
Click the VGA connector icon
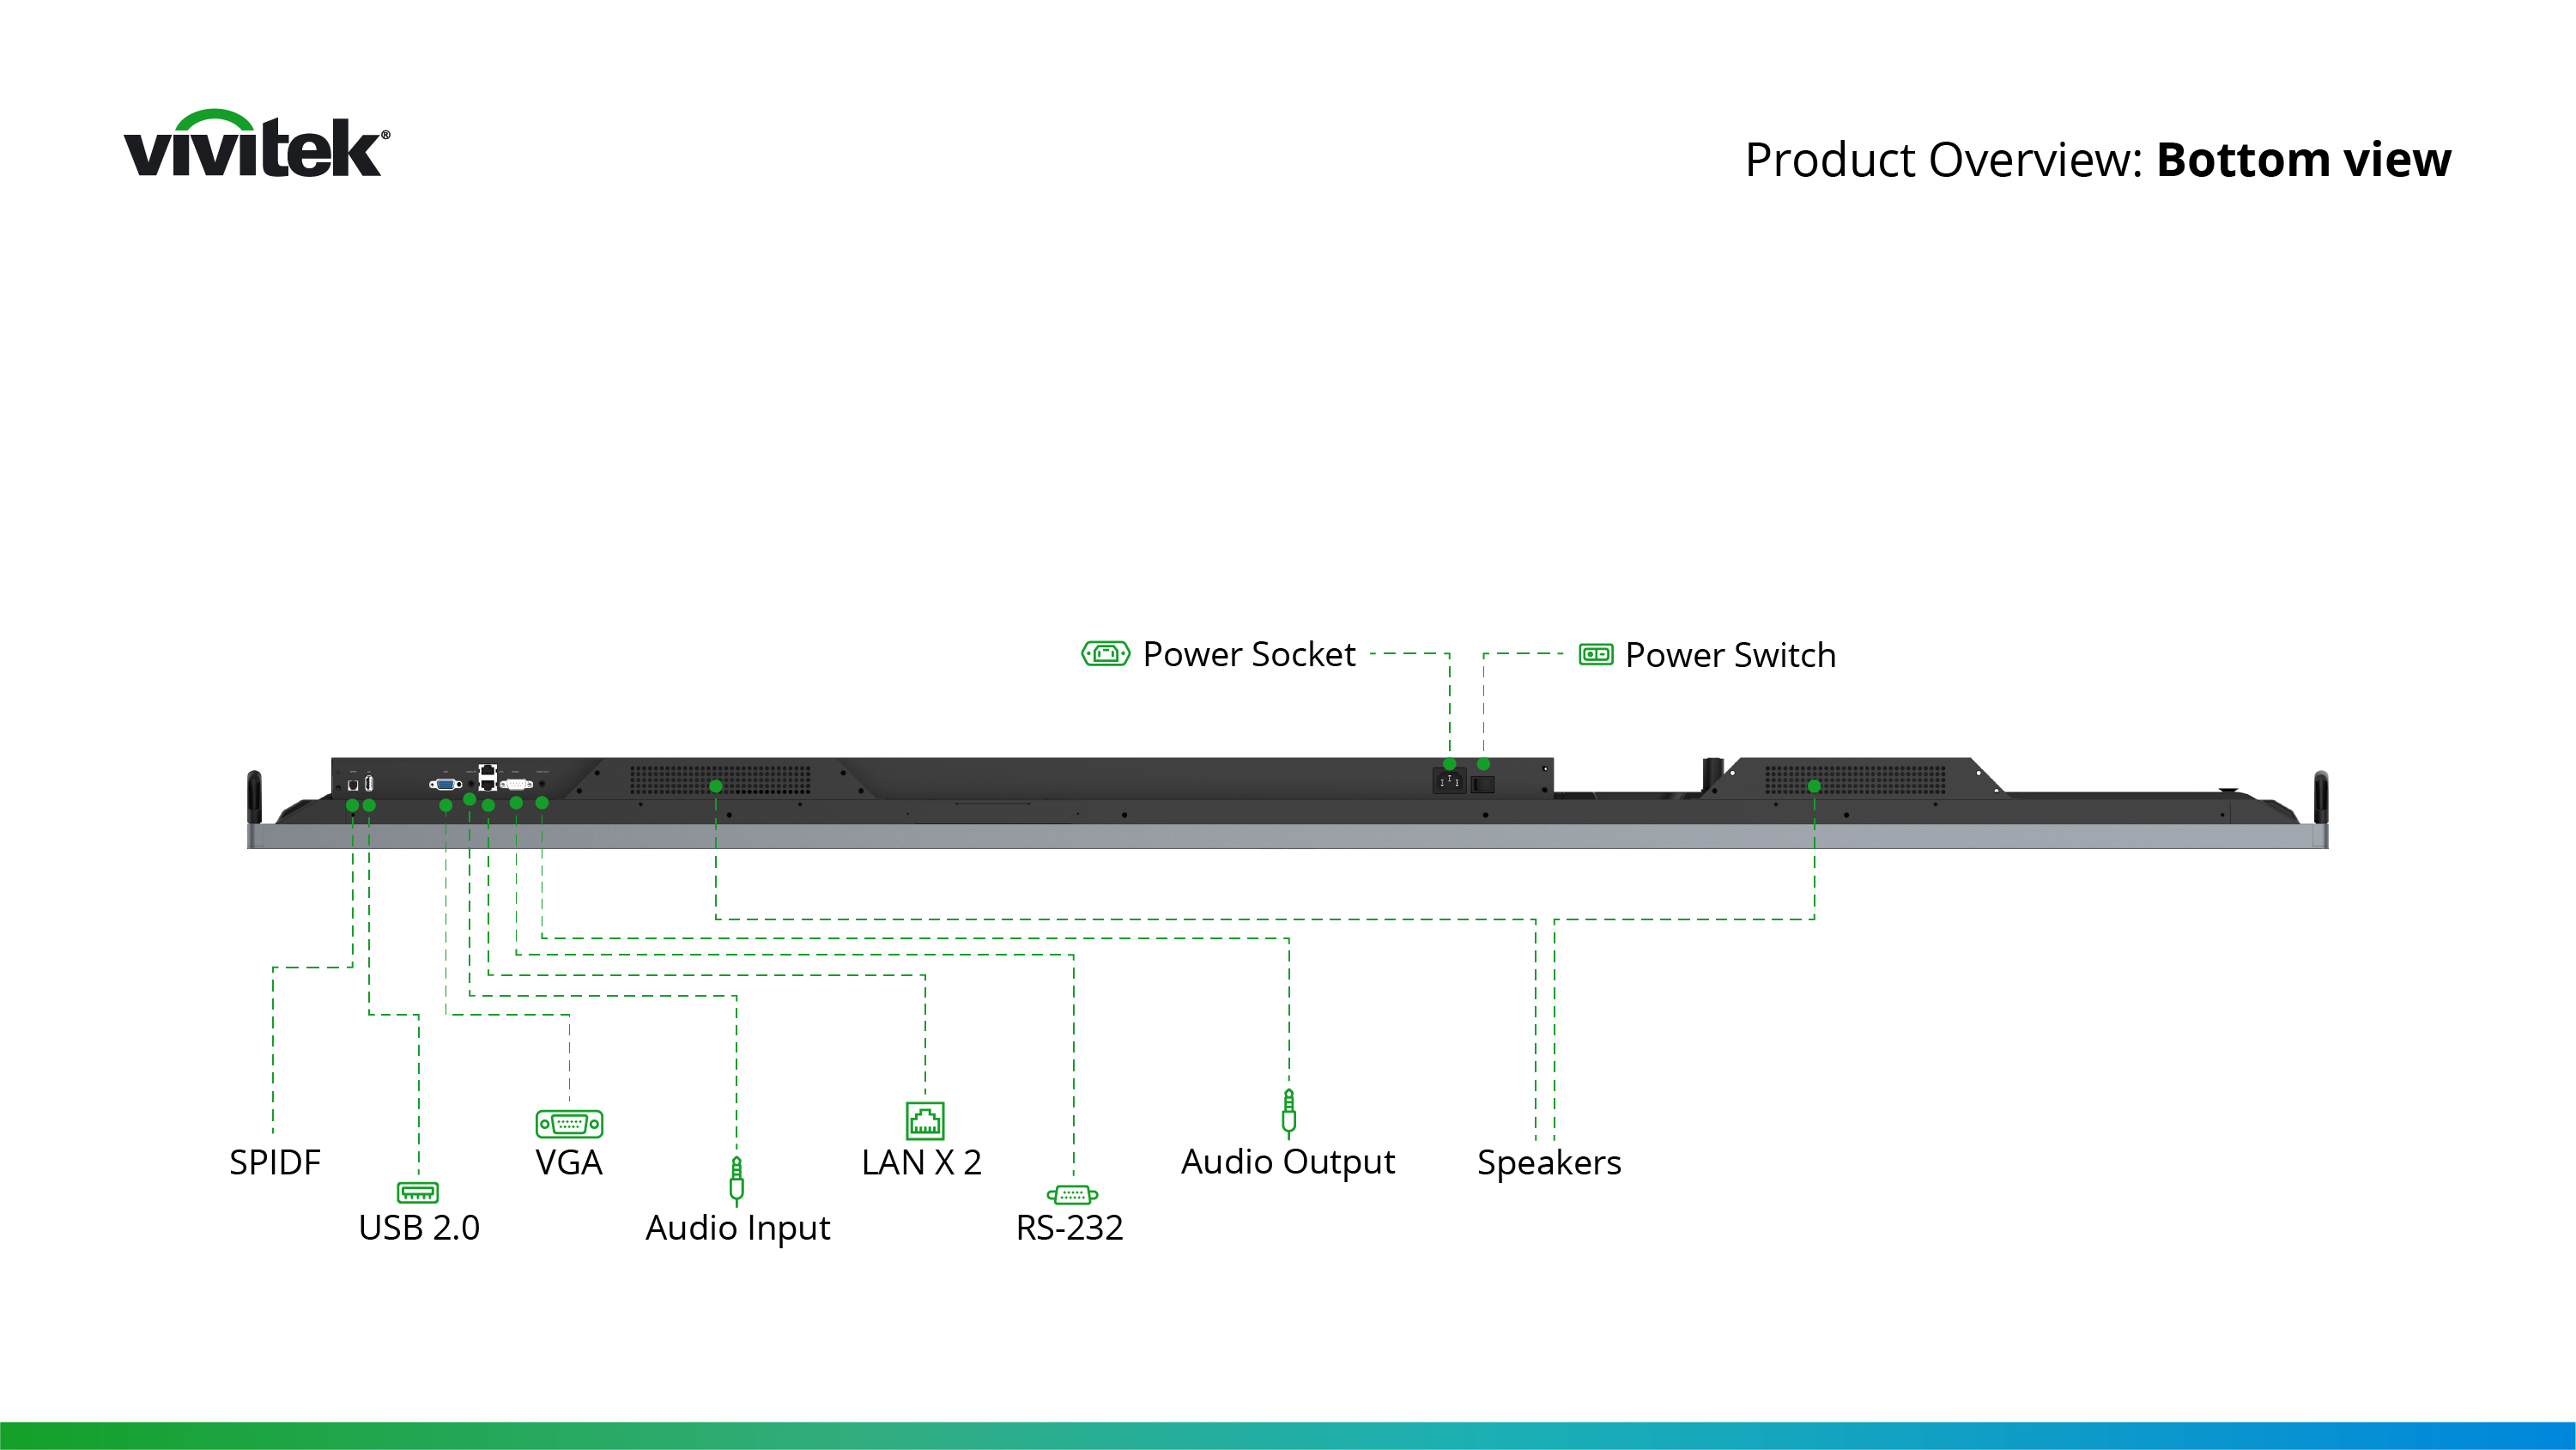[569, 1124]
